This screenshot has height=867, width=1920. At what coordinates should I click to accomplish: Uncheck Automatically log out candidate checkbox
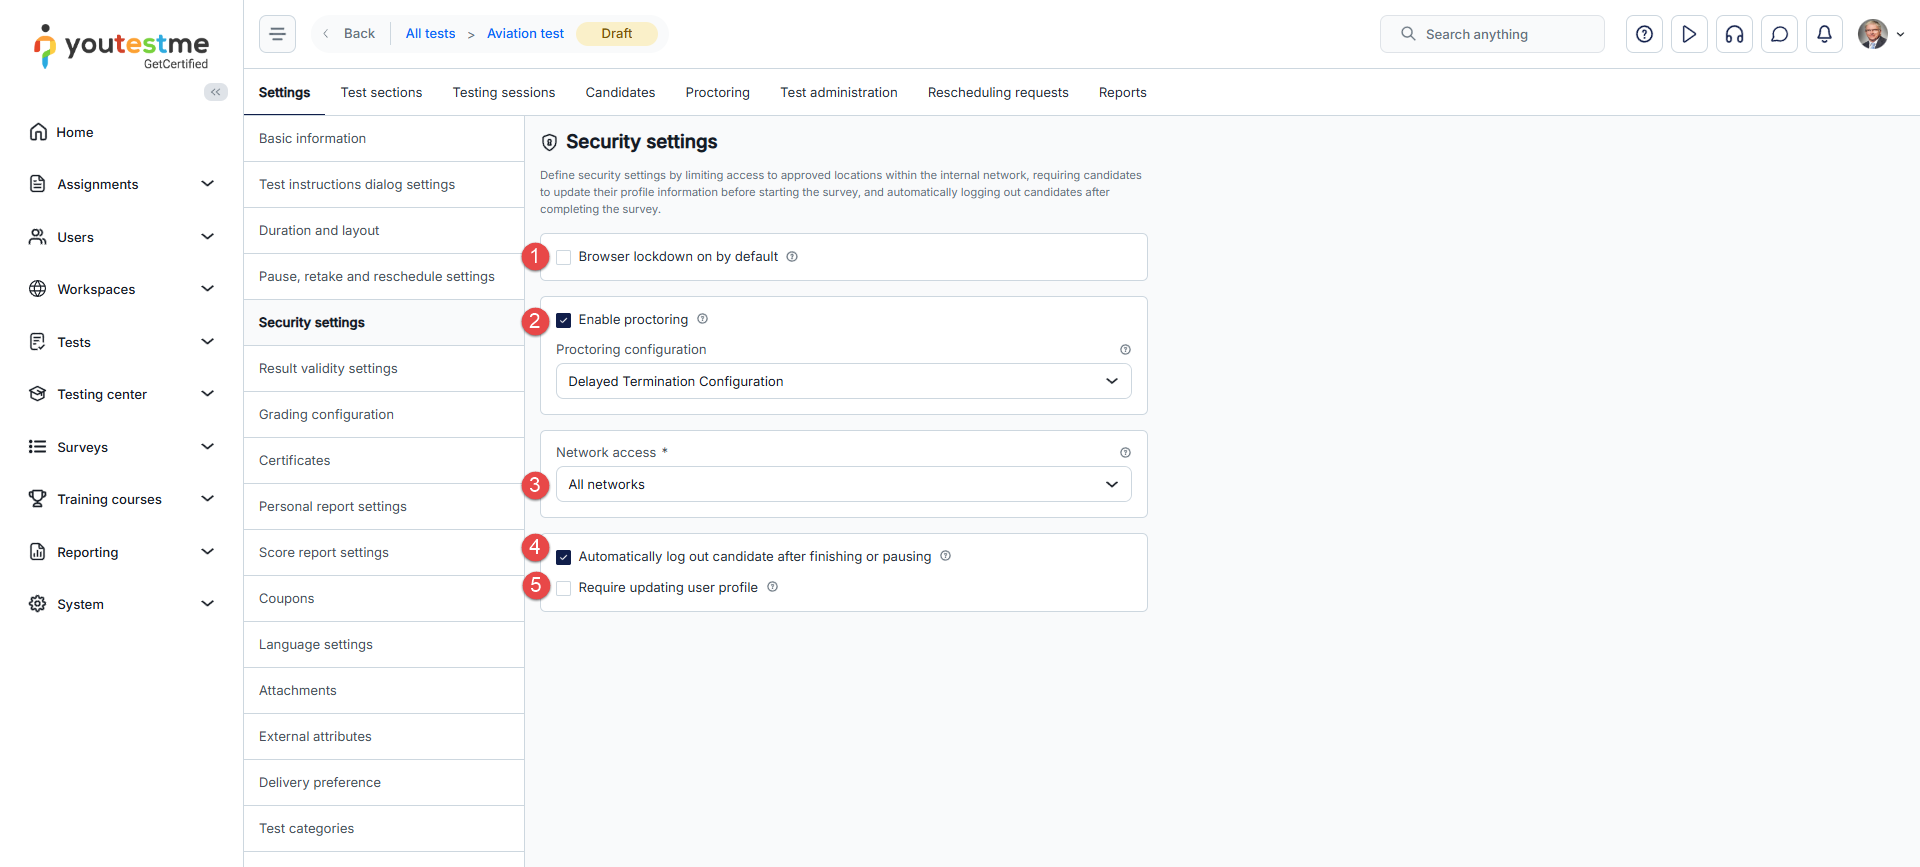[x=564, y=557]
